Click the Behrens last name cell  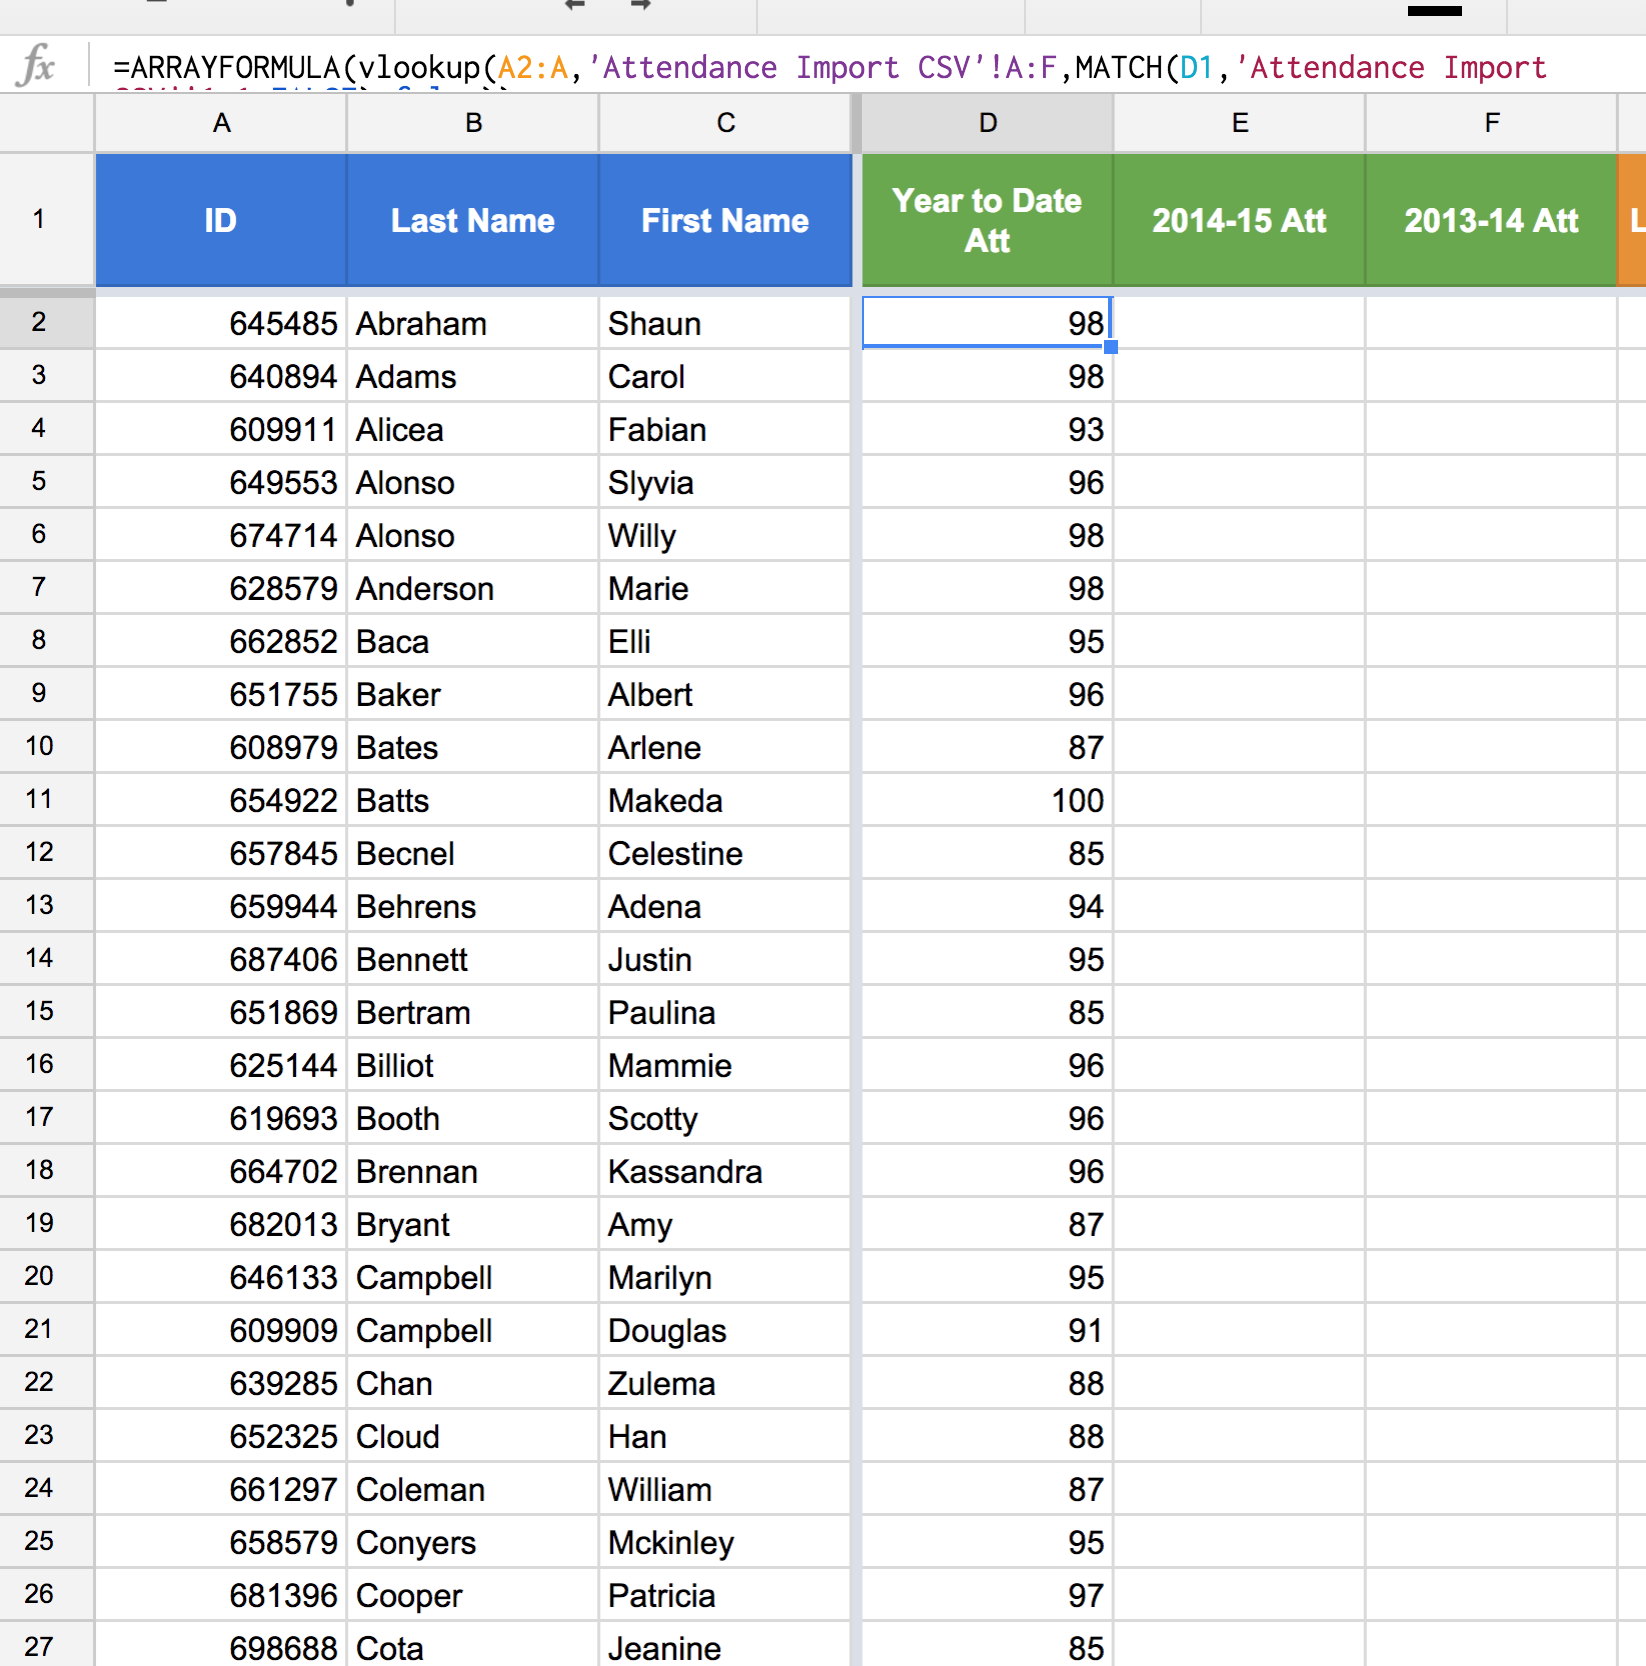click(473, 906)
